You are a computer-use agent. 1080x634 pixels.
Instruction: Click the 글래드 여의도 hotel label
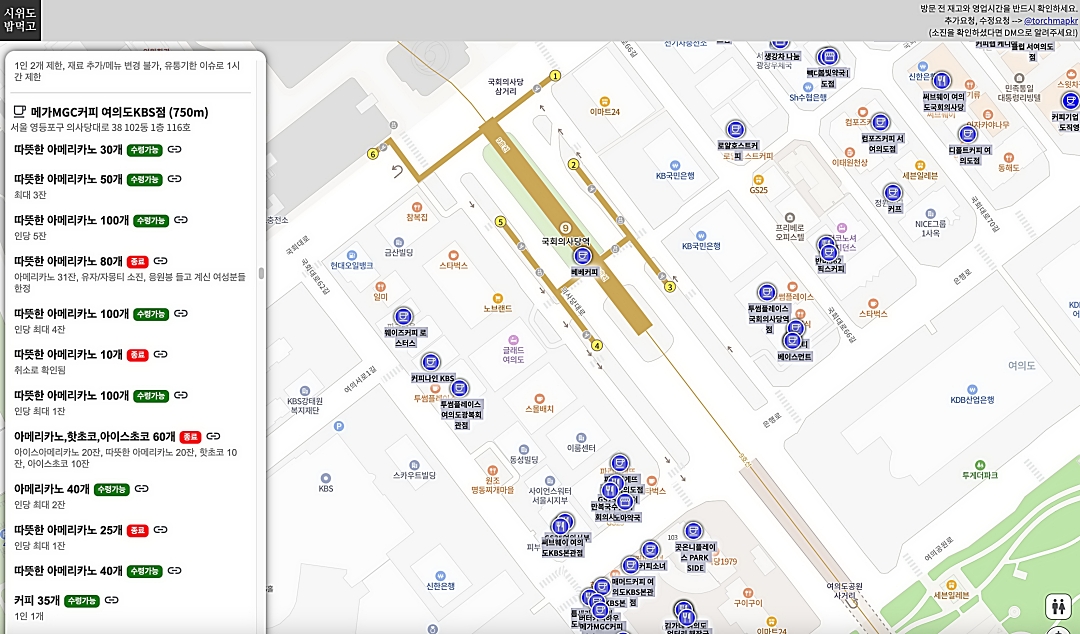[x=513, y=354]
